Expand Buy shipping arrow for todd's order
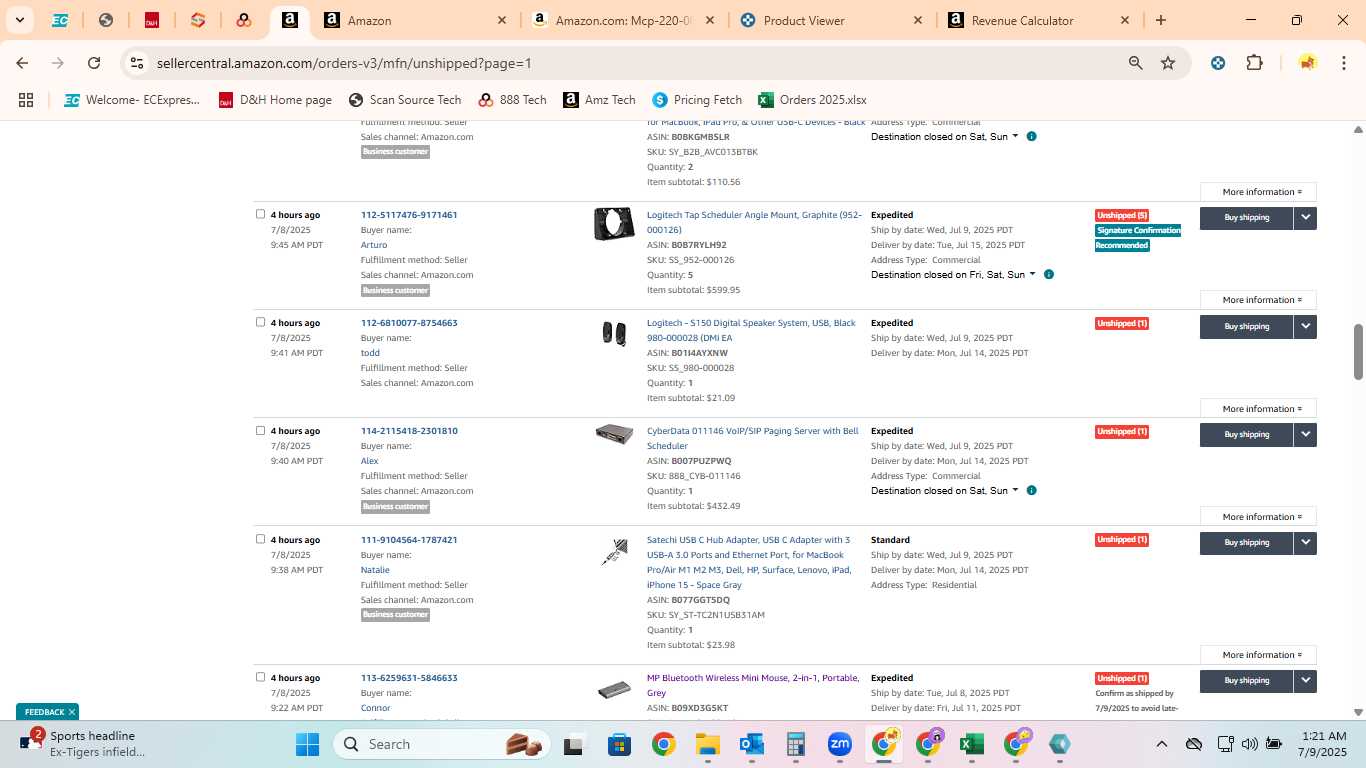 (x=1305, y=326)
